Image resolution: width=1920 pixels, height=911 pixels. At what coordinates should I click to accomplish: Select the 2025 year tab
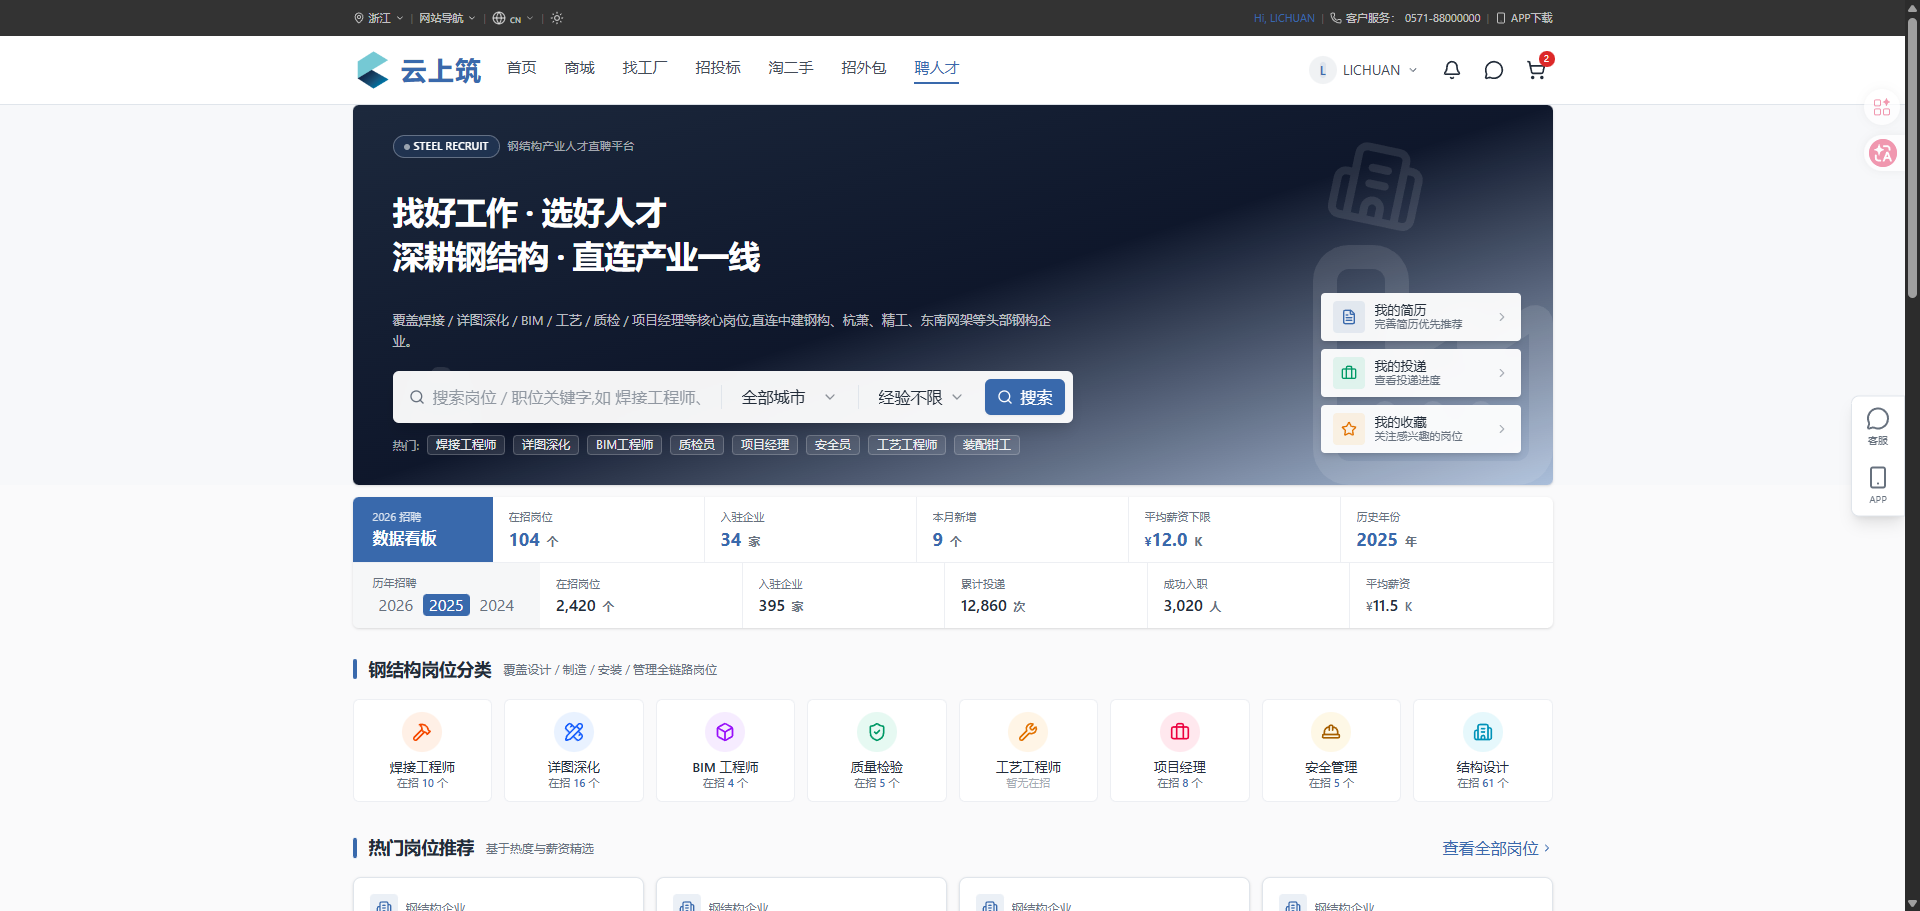click(x=446, y=605)
